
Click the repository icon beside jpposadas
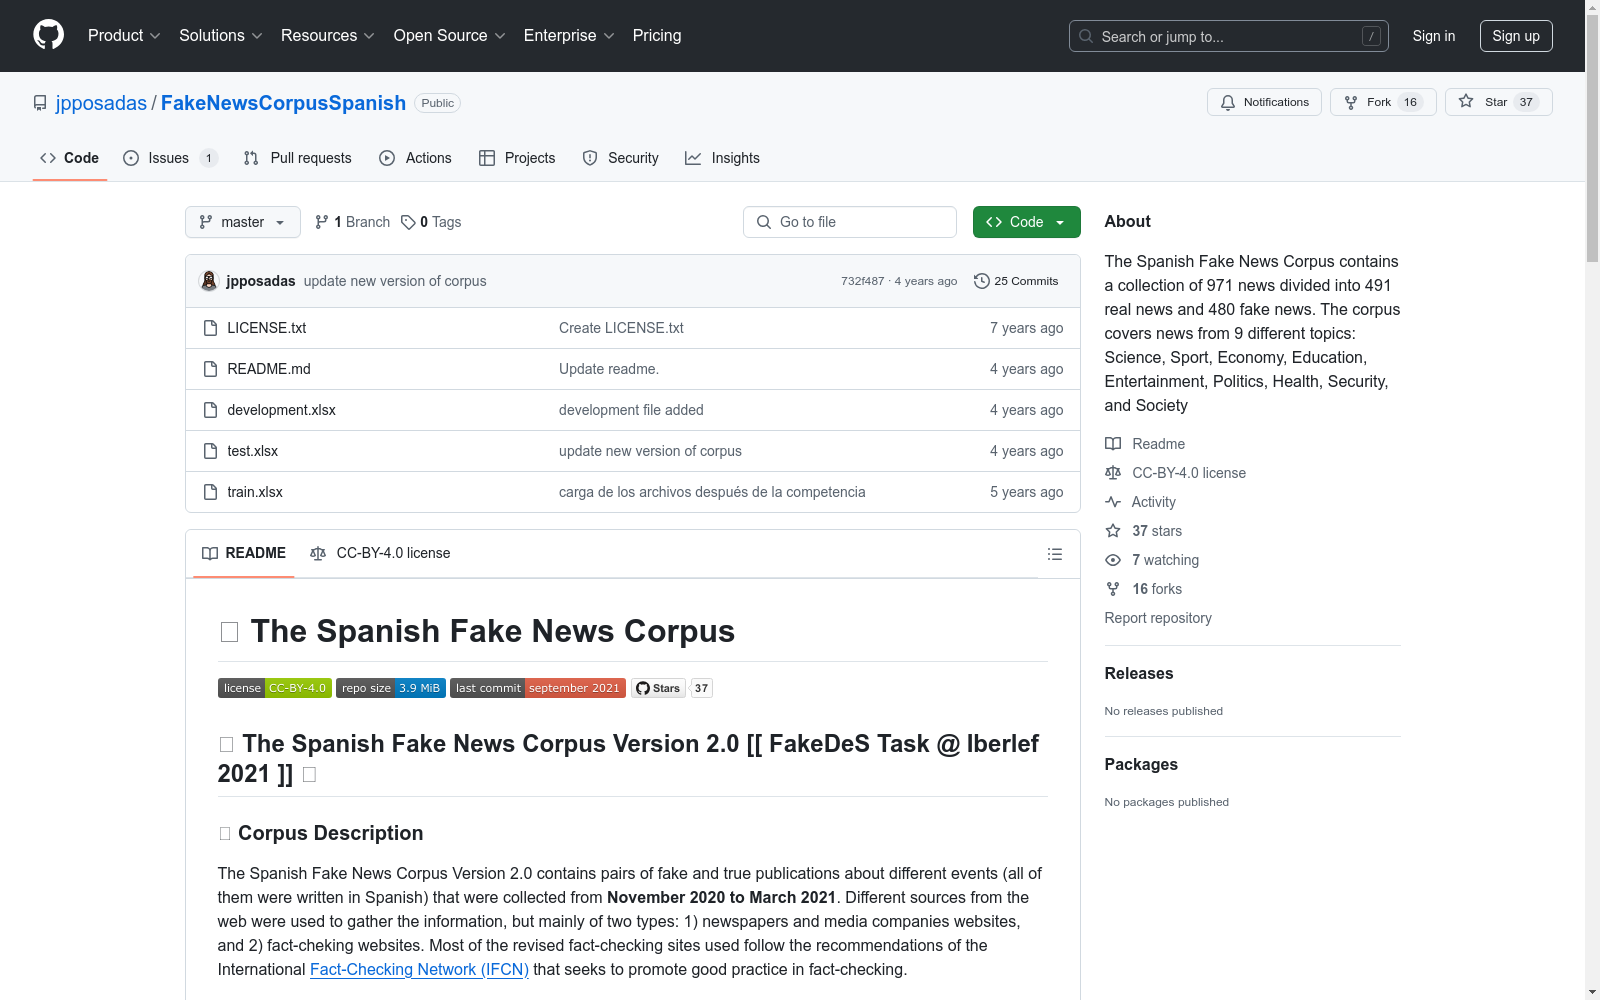click(x=40, y=103)
